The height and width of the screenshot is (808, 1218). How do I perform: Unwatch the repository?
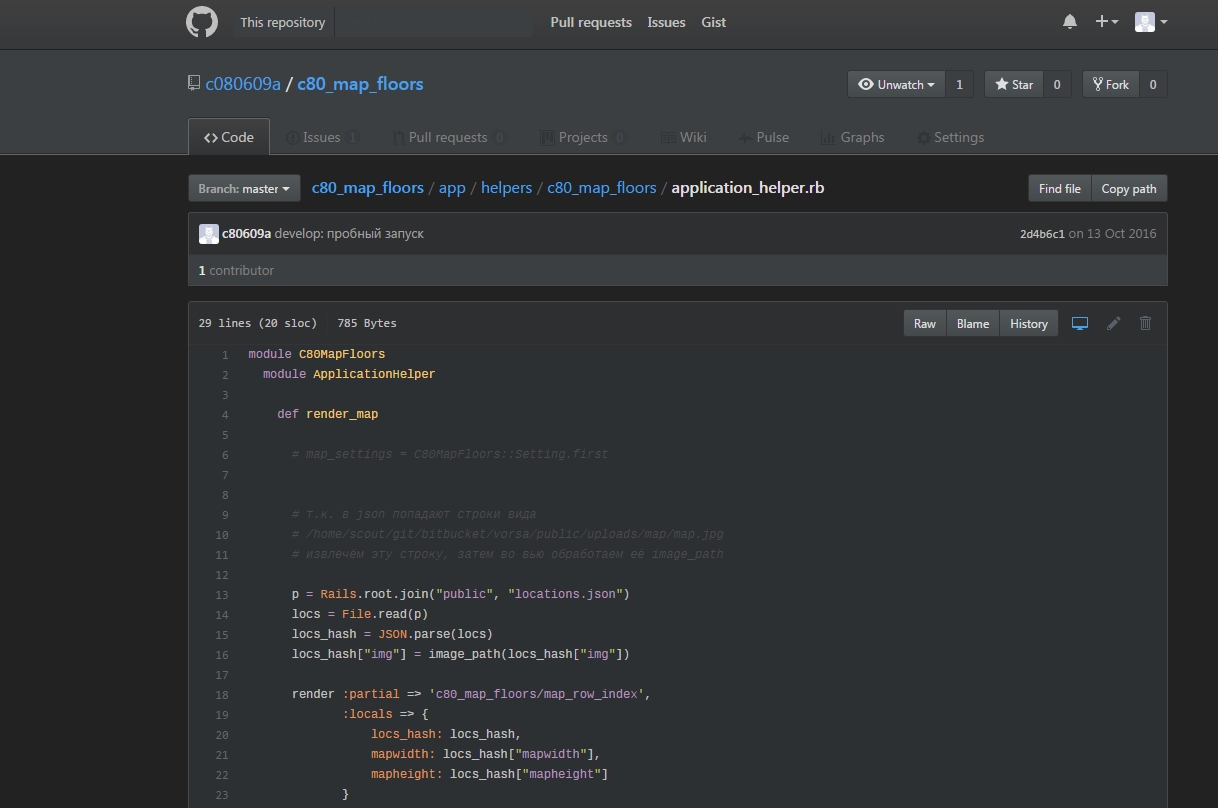pos(895,84)
